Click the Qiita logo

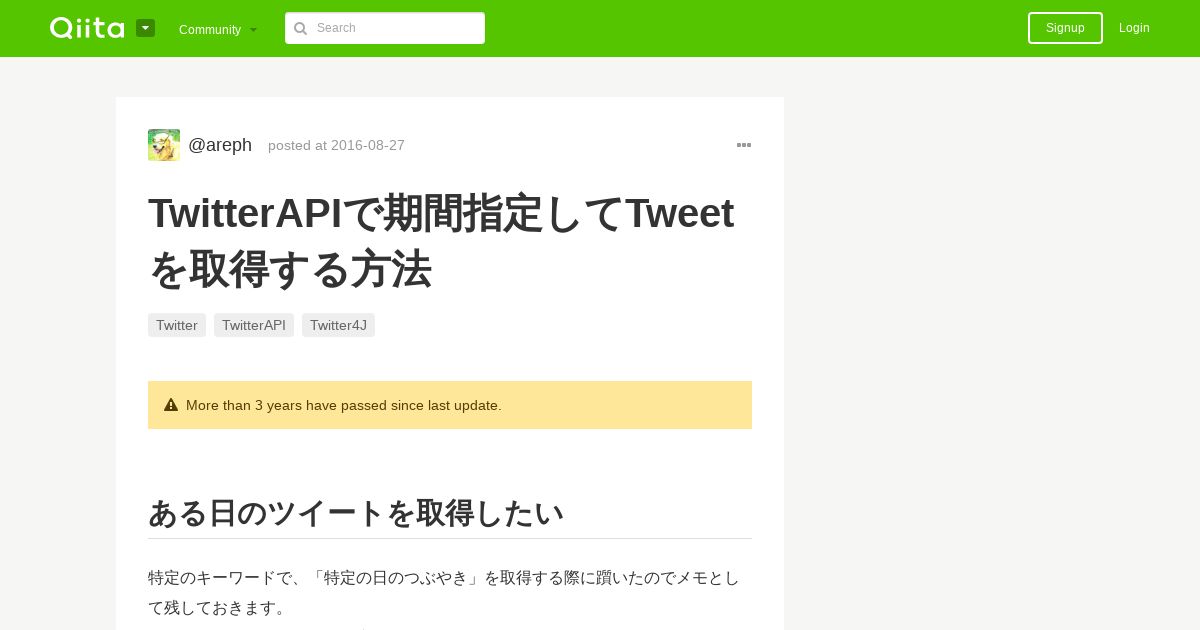tap(87, 28)
